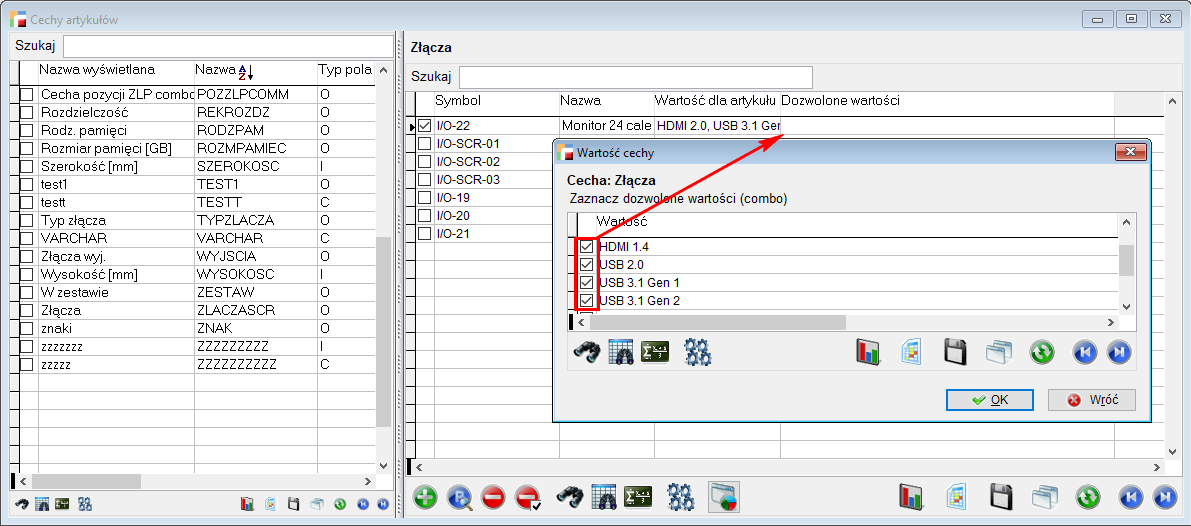The height and width of the screenshot is (526, 1191).
Task: Open bar chart icon in left features panel
Action: point(247,503)
